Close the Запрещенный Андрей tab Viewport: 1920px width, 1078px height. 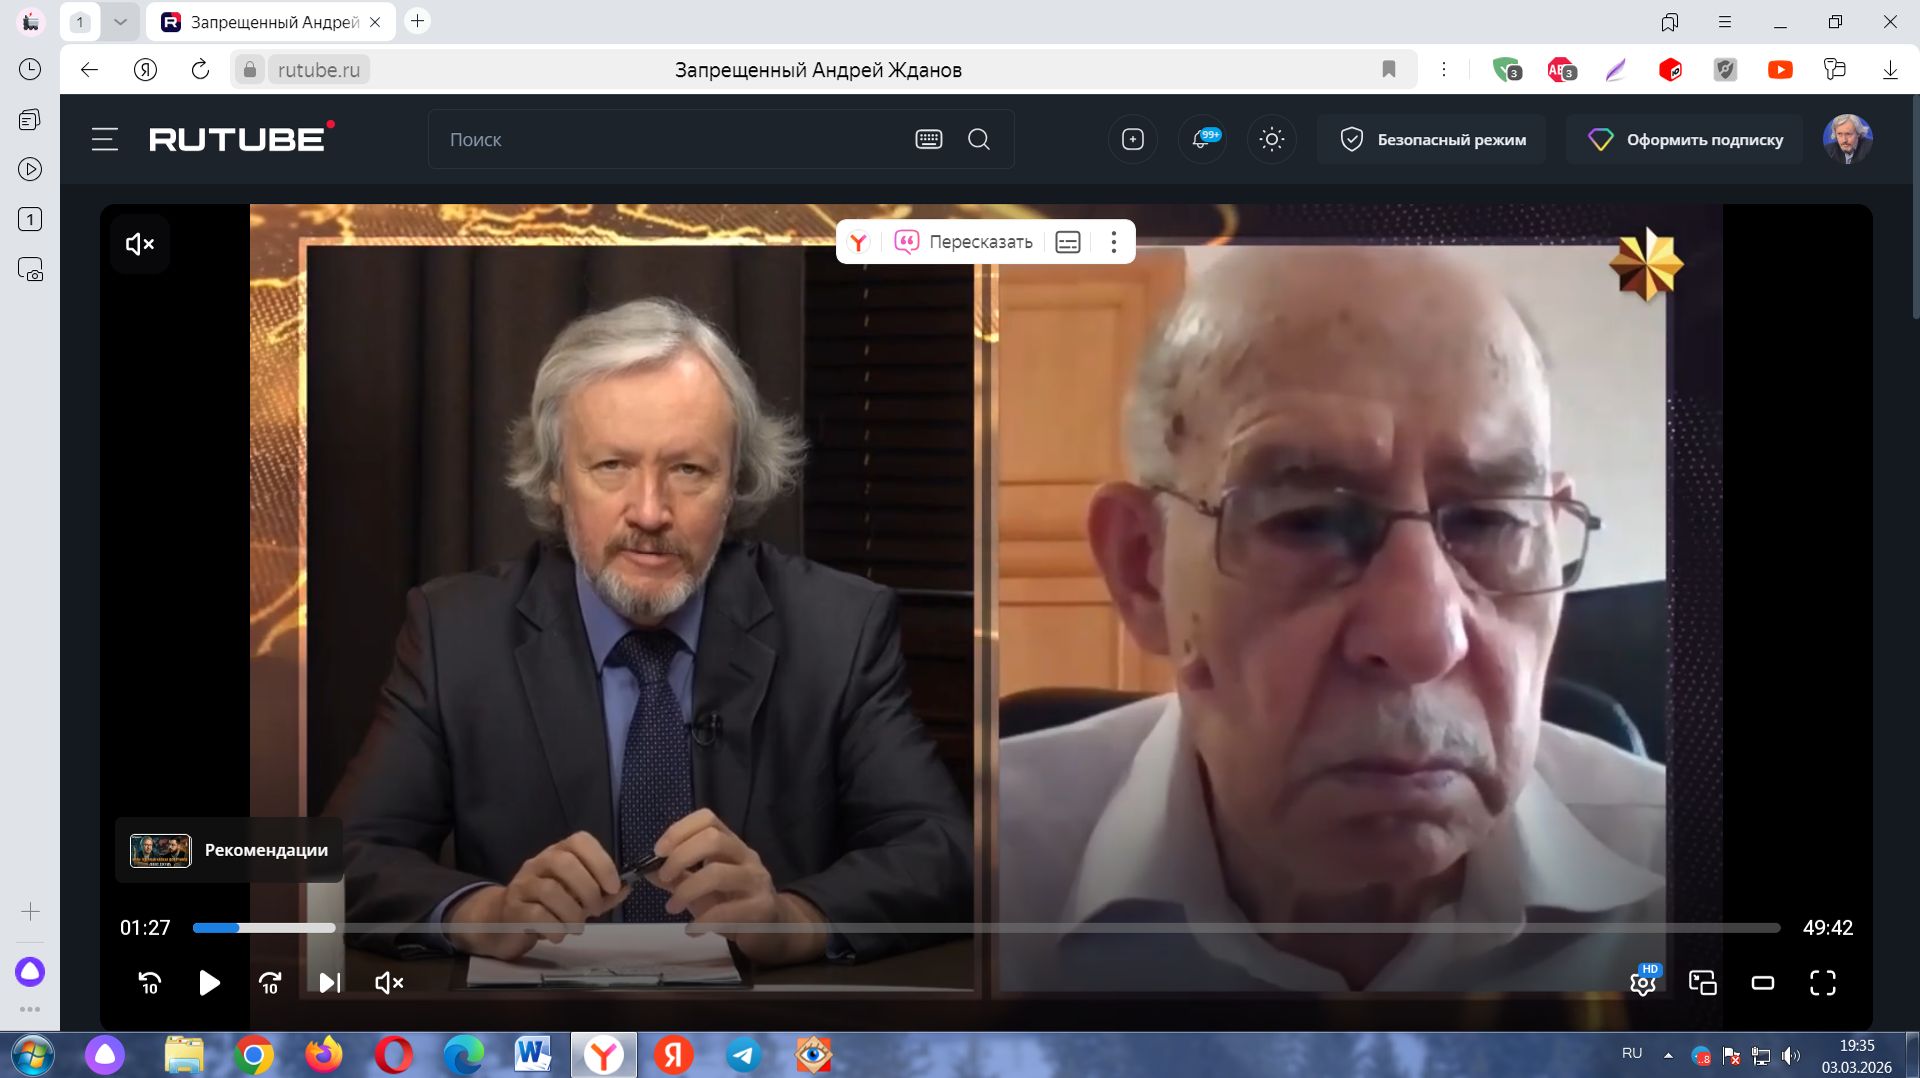pyautogui.click(x=375, y=22)
